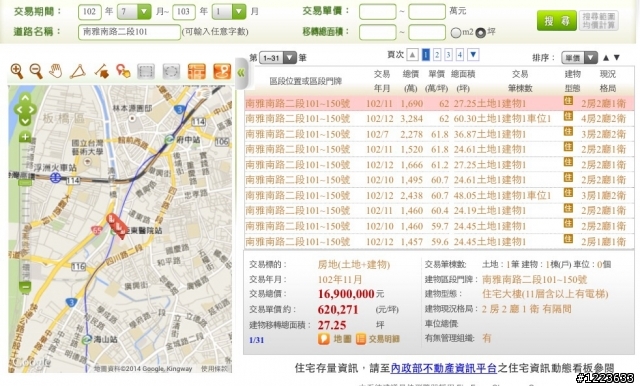Select the row with total price 2,438
The height and width of the screenshot is (386, 640).
[x=439, y=195]
